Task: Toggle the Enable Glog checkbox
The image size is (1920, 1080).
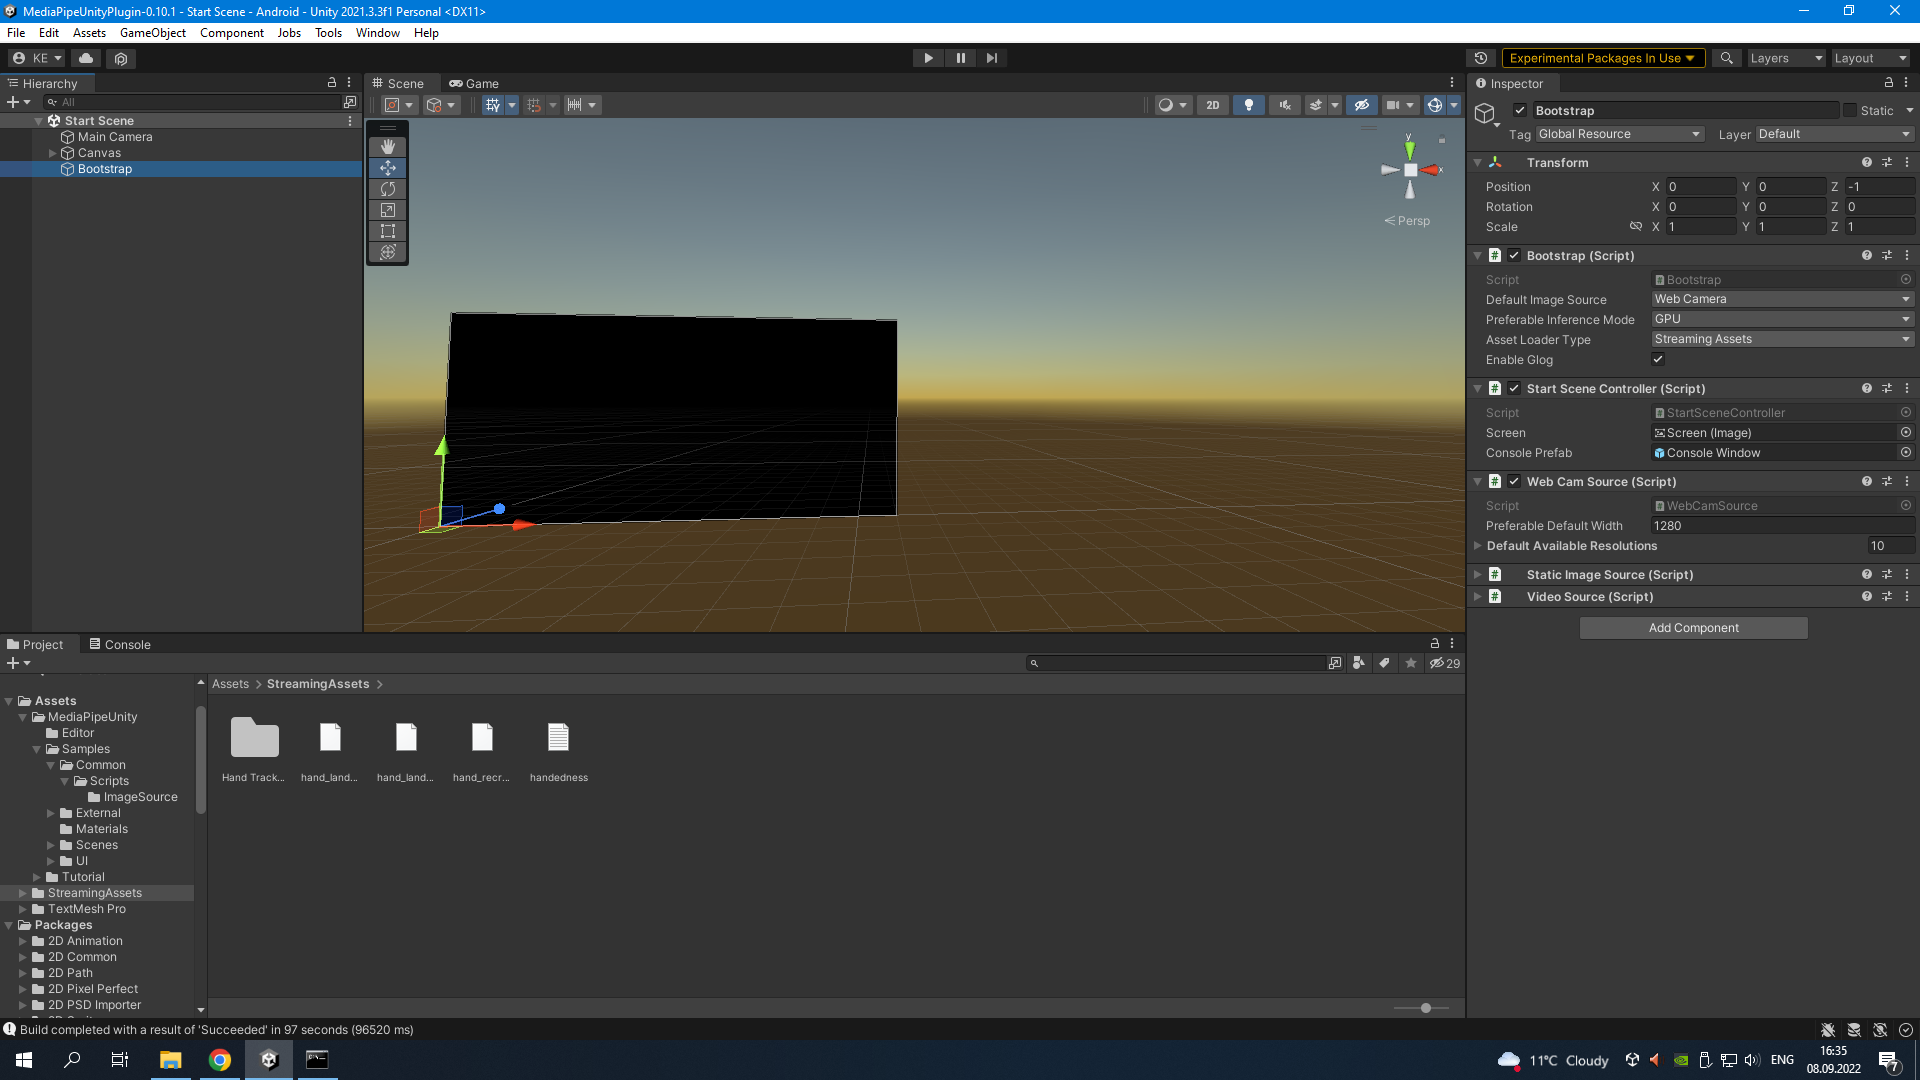Action: (1658, 359)
